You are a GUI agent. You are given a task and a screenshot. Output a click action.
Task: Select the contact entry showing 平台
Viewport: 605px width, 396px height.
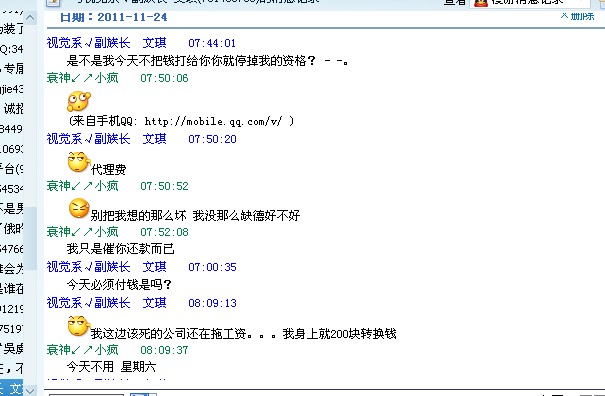(12, 169)
